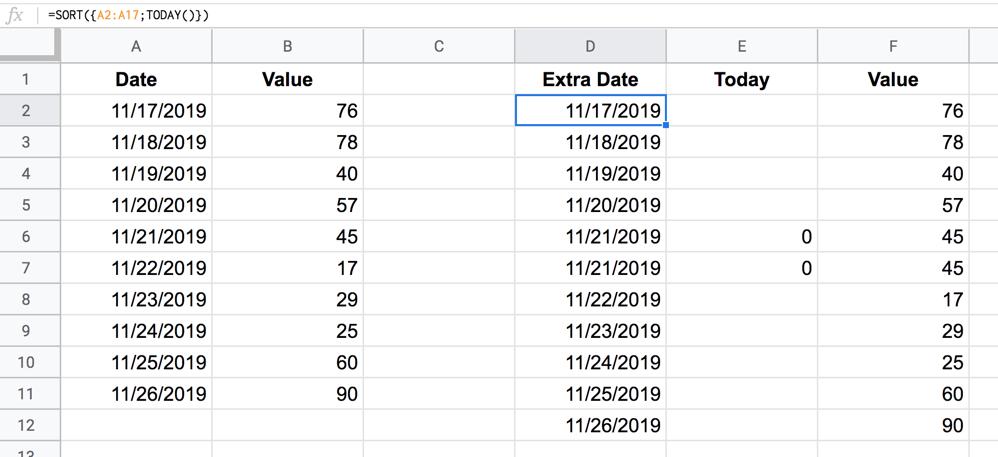Select row 1 header

(30, 79)
